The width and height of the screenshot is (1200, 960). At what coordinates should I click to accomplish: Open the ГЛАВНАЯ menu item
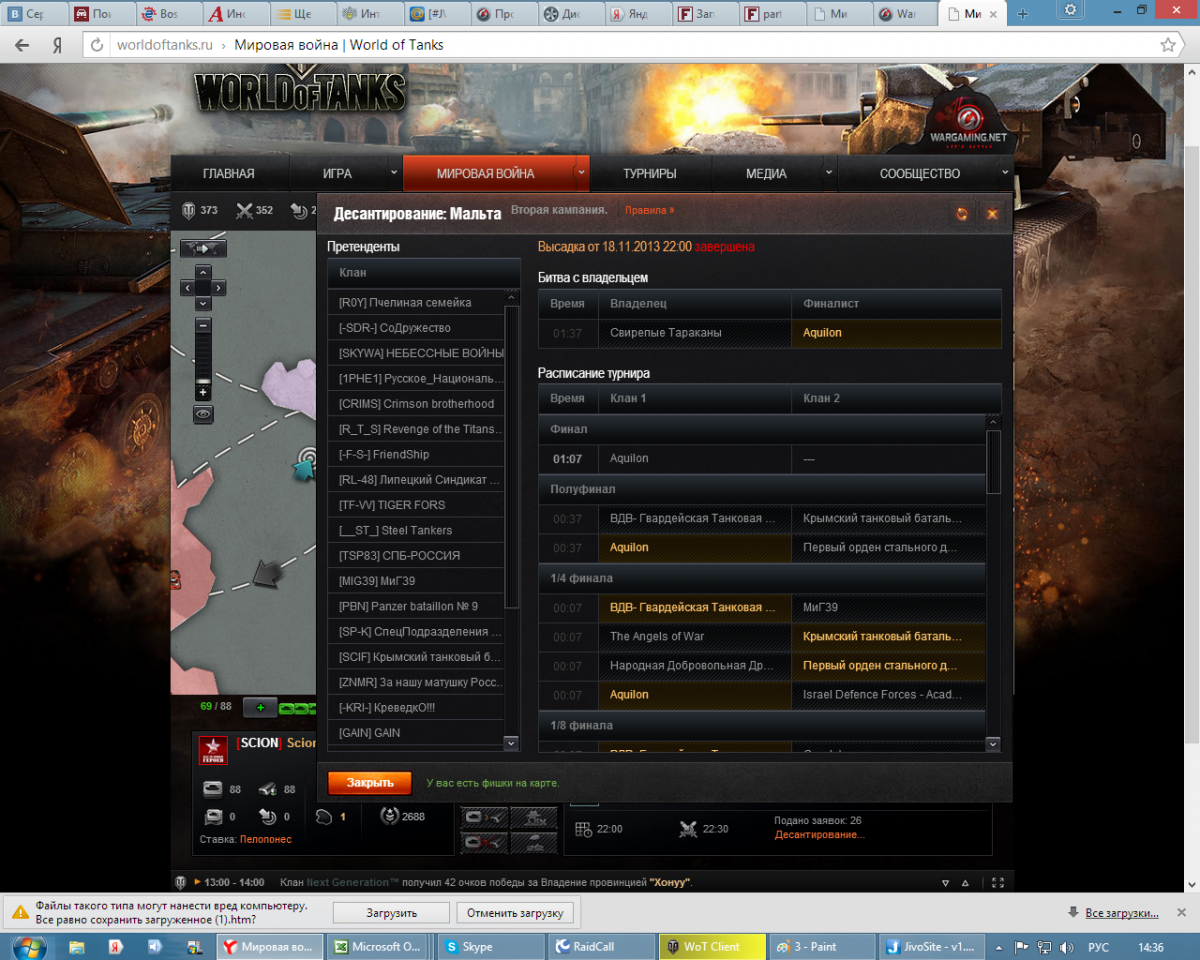(x=229, y=173)
